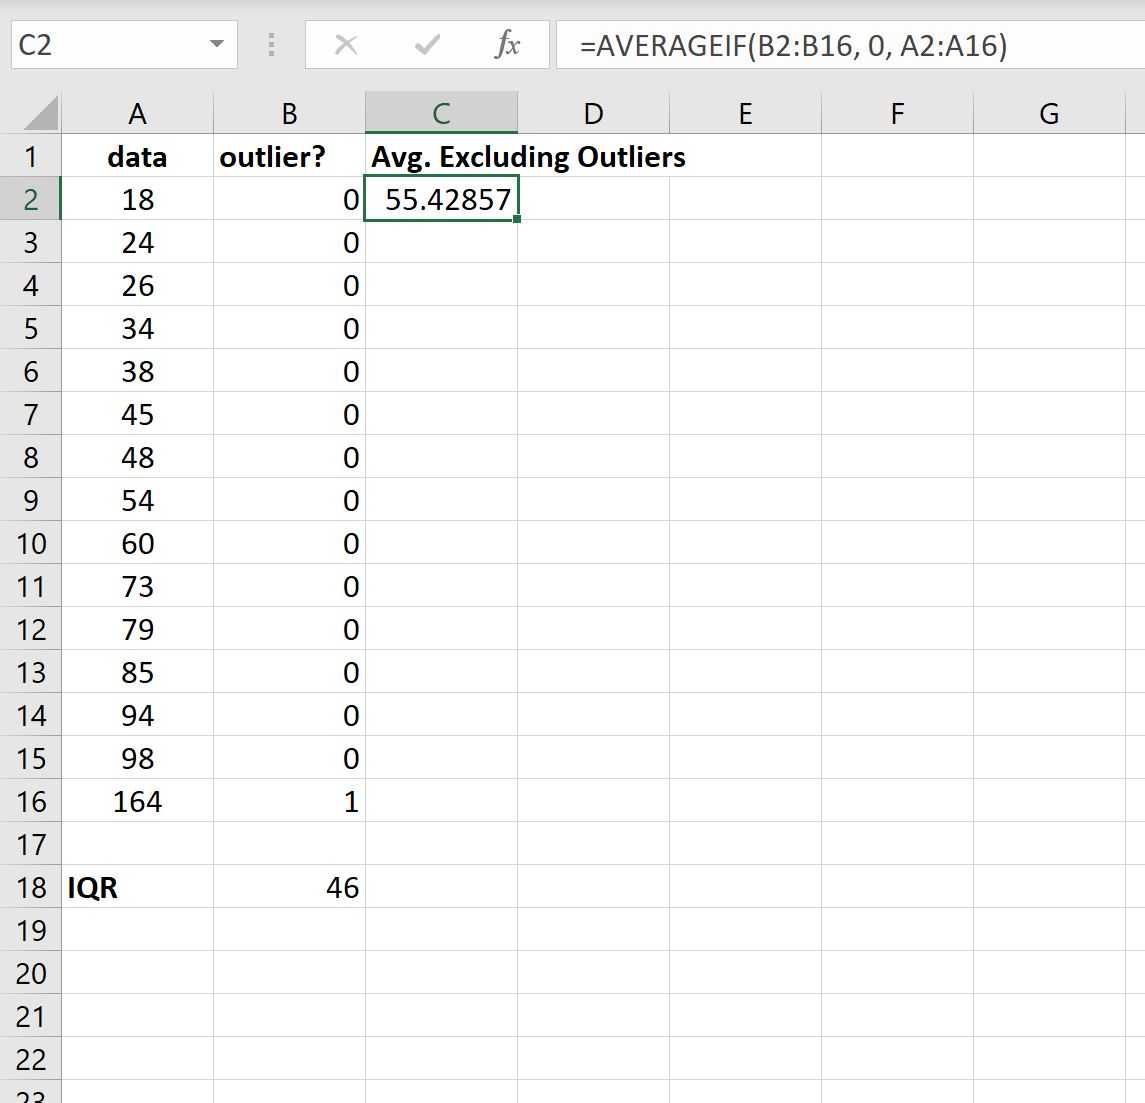1145x1103 pixels.
Task: Click the Select All corner triangle
Action: [x=41, y=115]
